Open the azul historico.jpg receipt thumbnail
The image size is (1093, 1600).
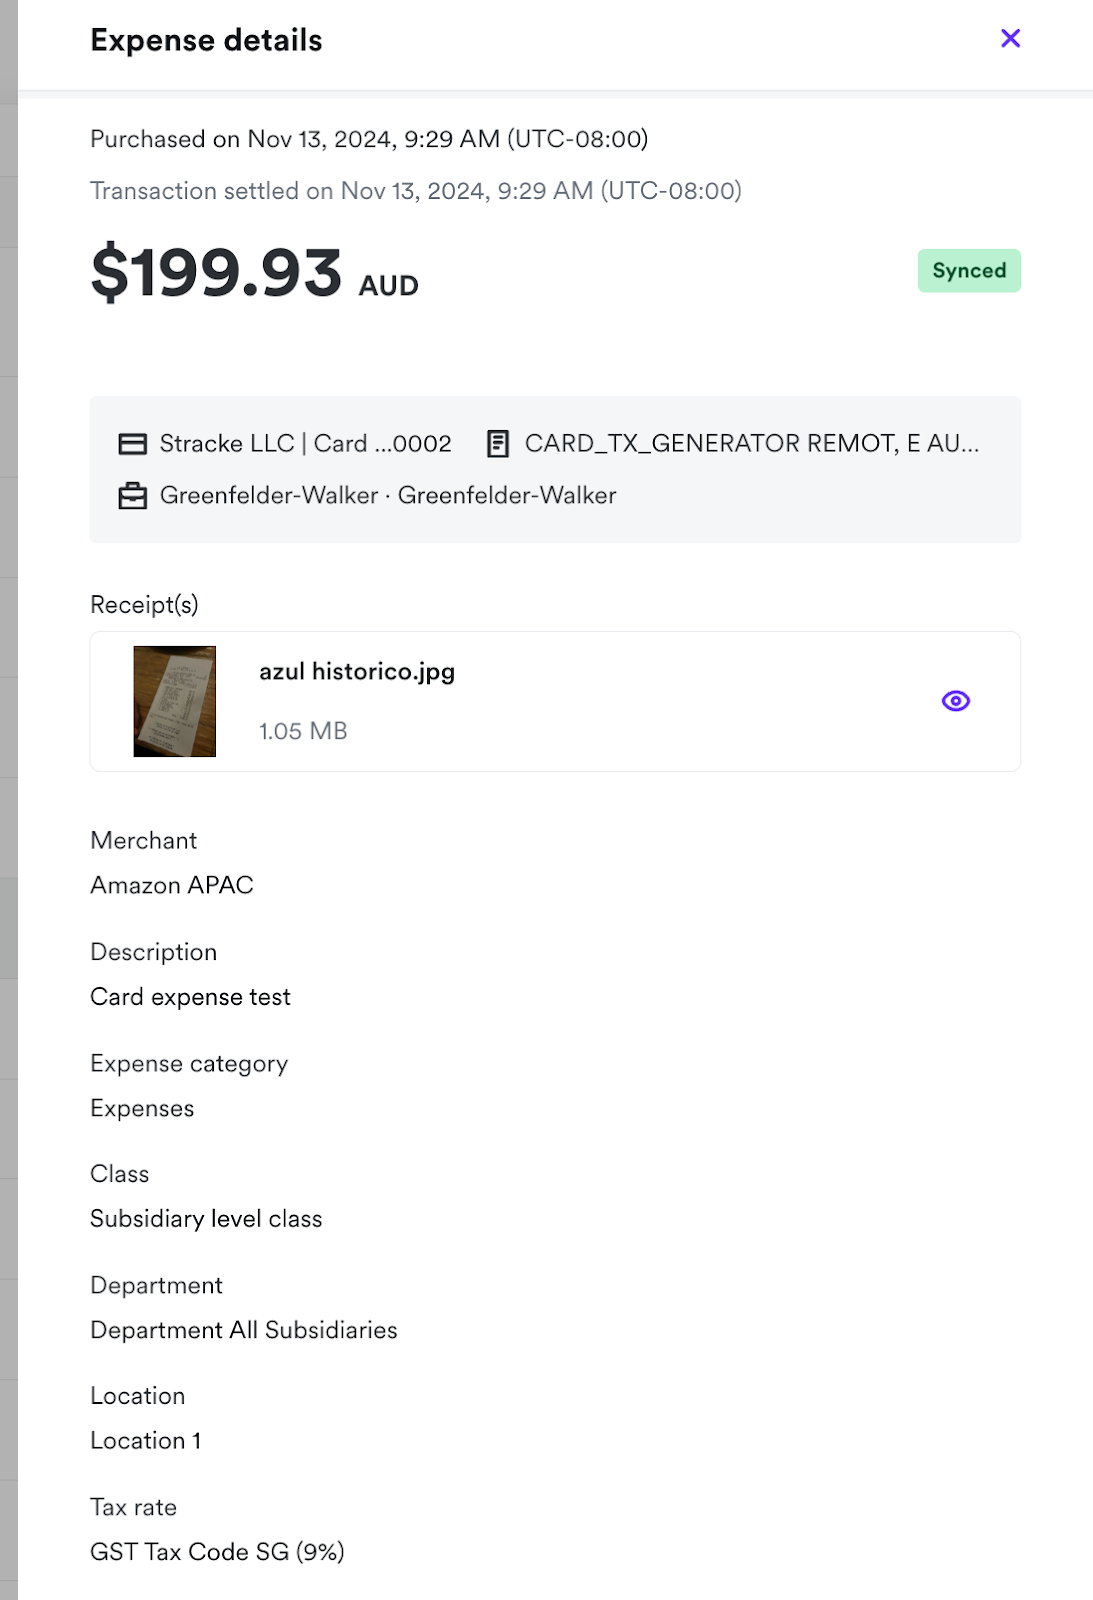pyautogui.click(x=175, y=701)
